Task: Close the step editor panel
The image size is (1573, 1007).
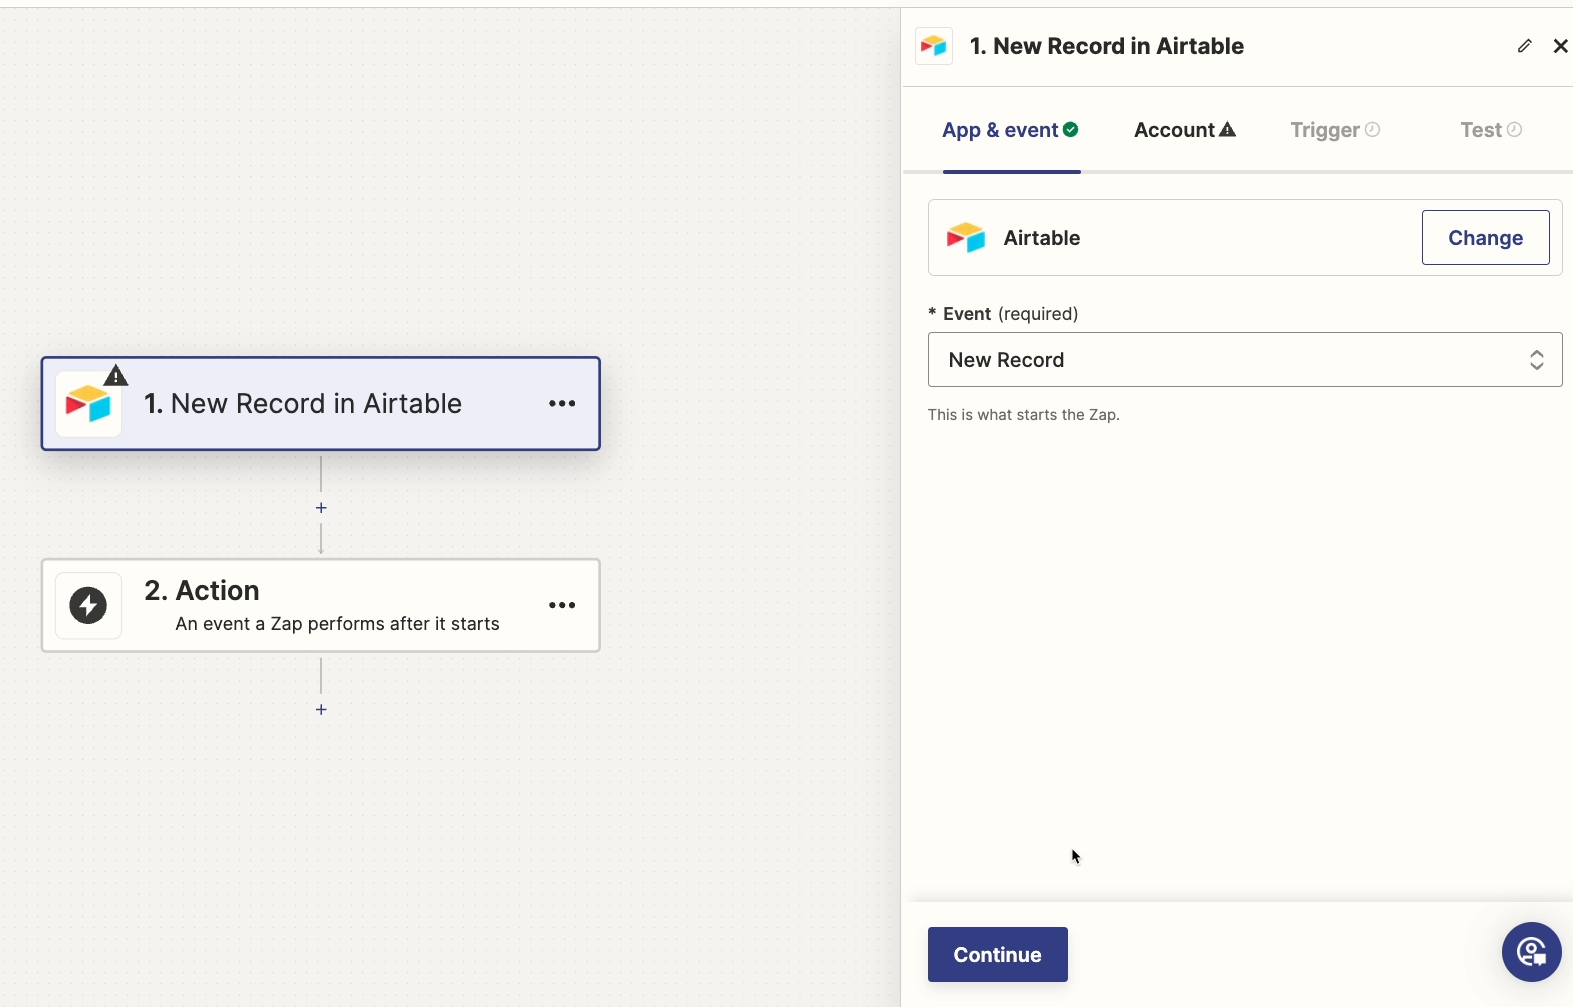Action: (x=1560, y=46)
